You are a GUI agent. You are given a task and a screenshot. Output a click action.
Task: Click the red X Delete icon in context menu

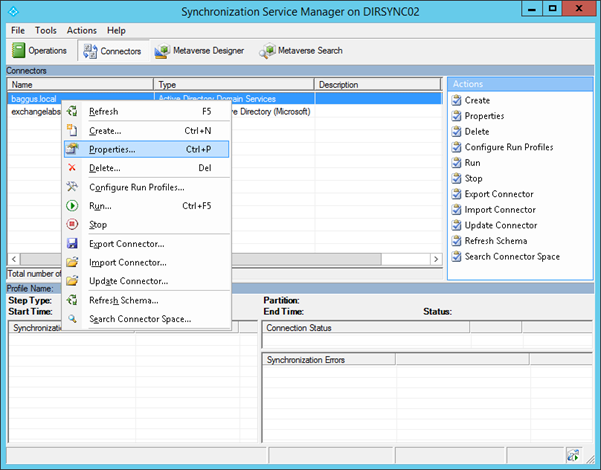click(72, 168)
